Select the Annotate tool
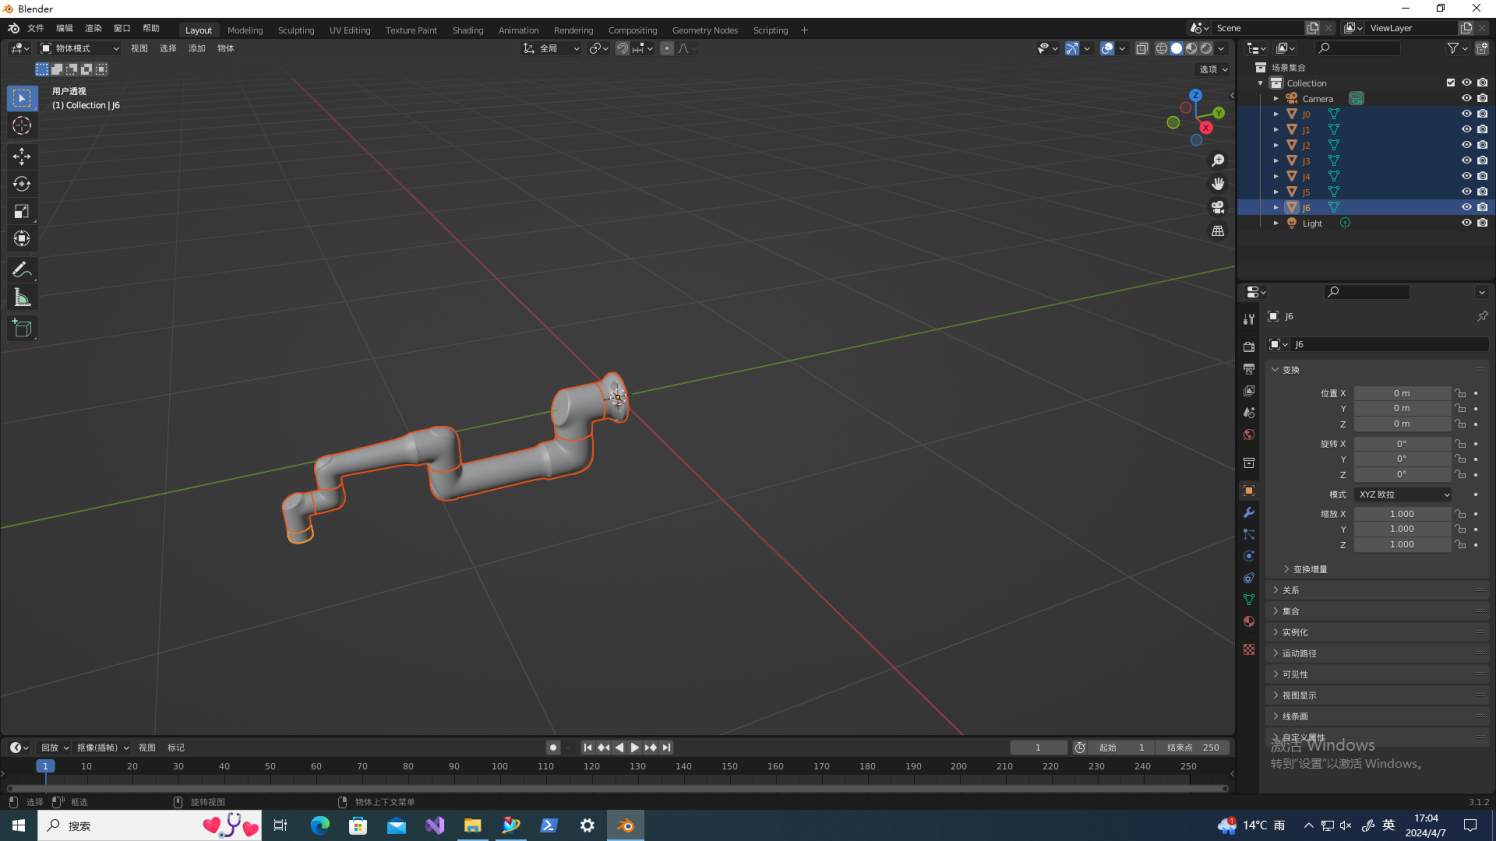 tap(22, 270)
